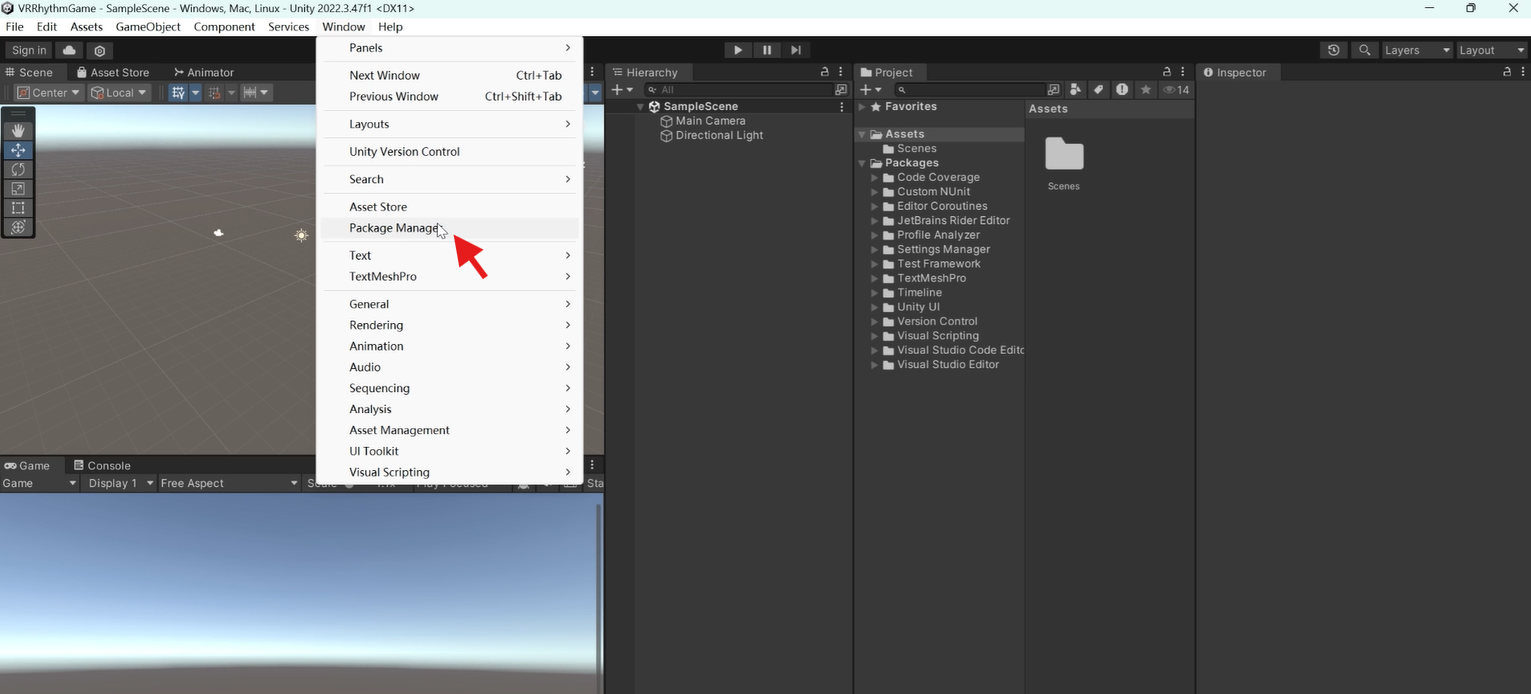
Task: Open the GameObject menu
Action: point(148,27)
